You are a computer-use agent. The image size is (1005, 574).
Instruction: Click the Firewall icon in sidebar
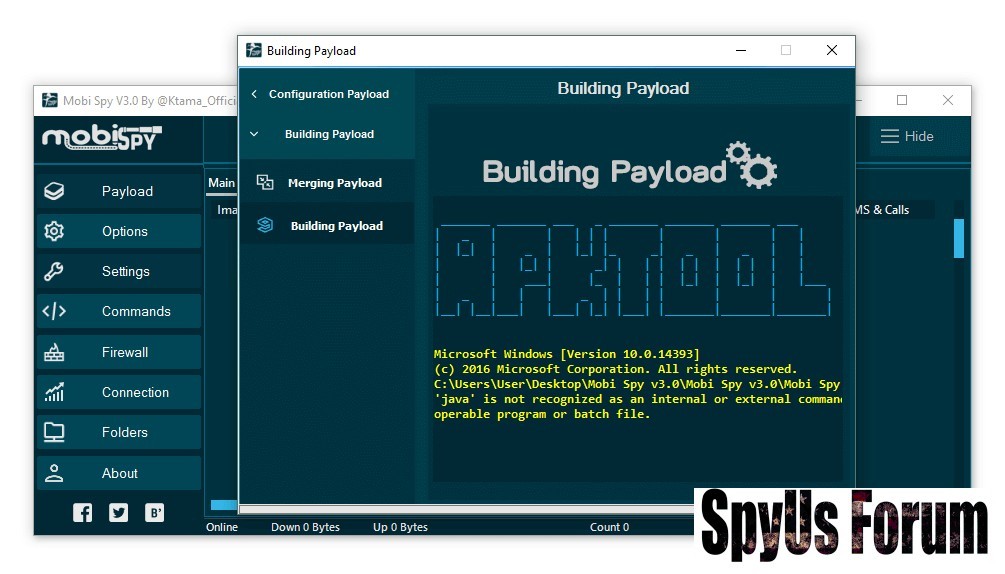point(54,352)
